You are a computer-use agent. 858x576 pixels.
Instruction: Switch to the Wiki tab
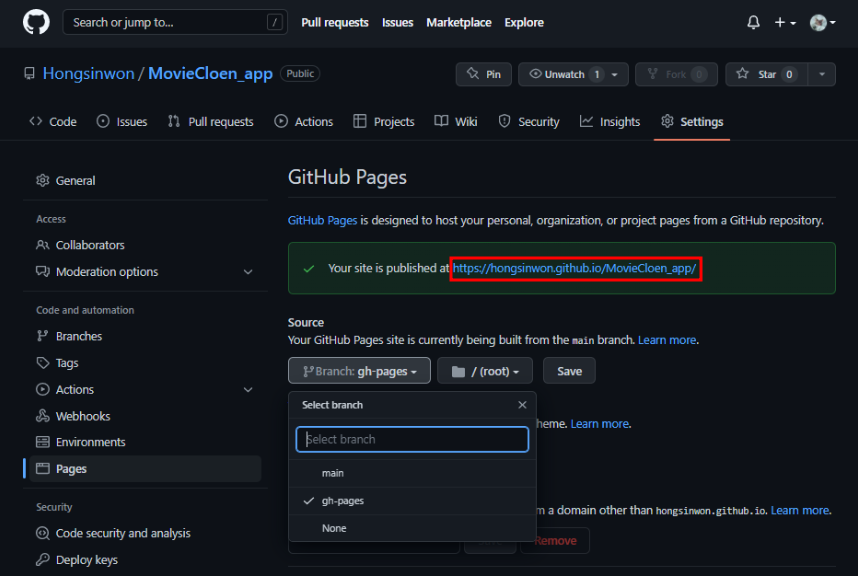point(456,121)
